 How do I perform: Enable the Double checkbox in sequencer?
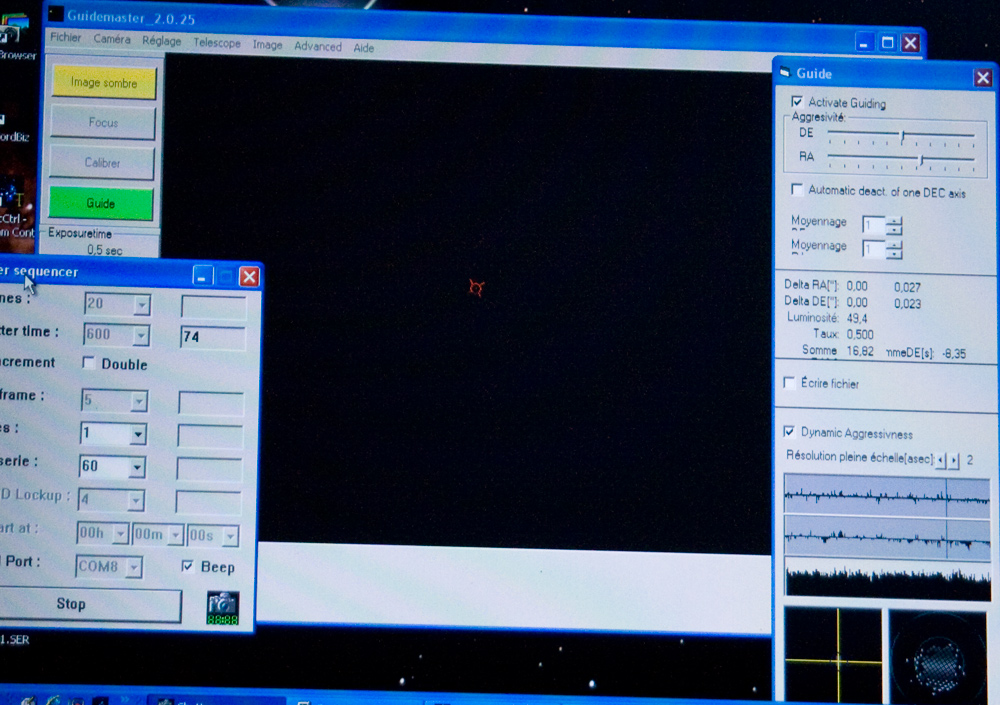click(x=89, y=363)
